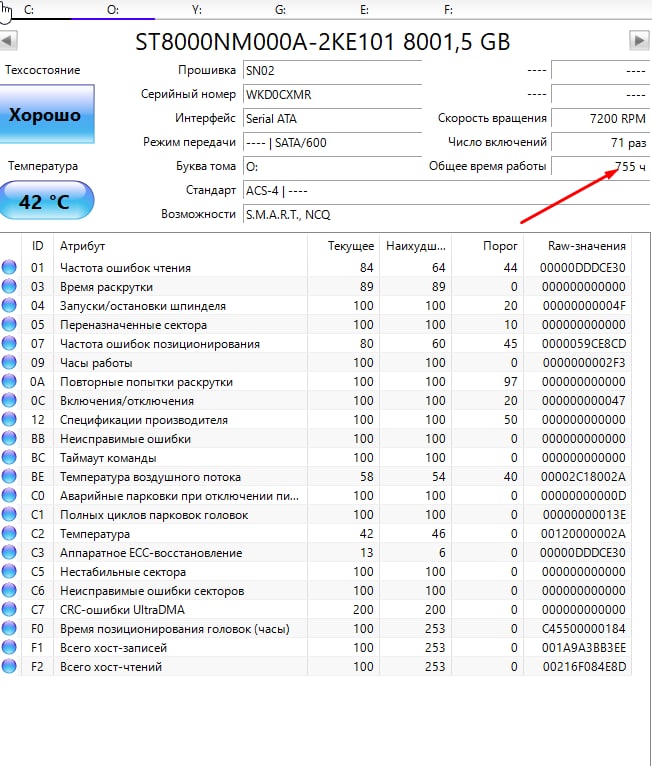
Task: Click the ID column header
Action: [38, 246]
